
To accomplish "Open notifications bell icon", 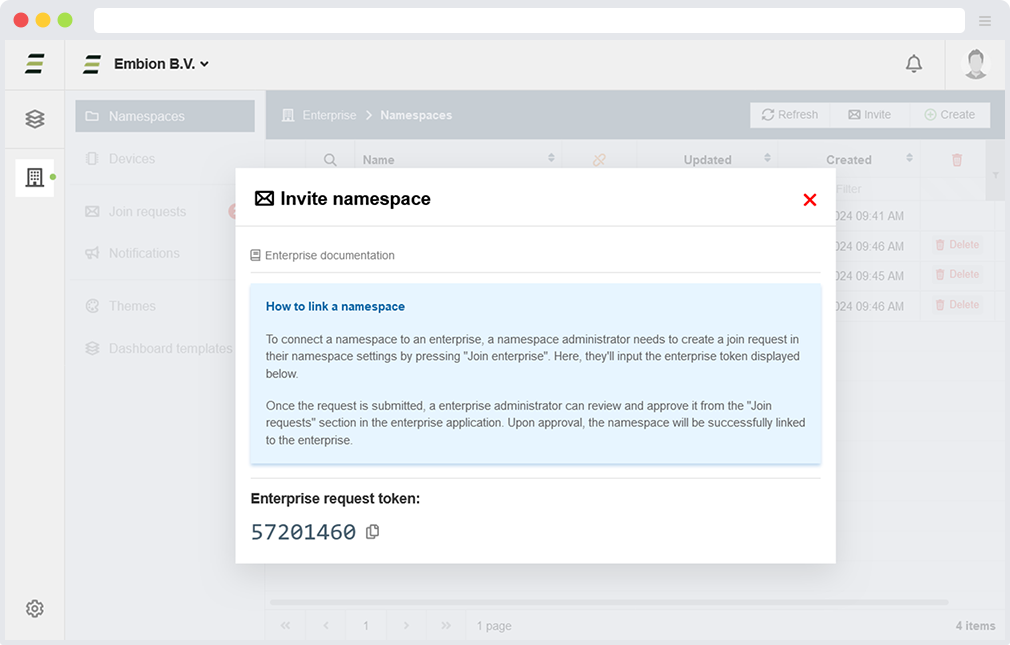I will 913,64.
